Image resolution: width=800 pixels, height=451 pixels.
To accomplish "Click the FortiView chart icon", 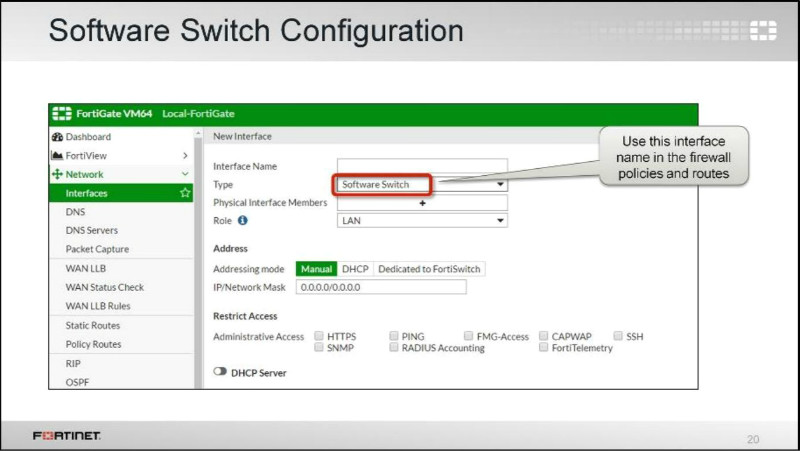I will 57,156.
